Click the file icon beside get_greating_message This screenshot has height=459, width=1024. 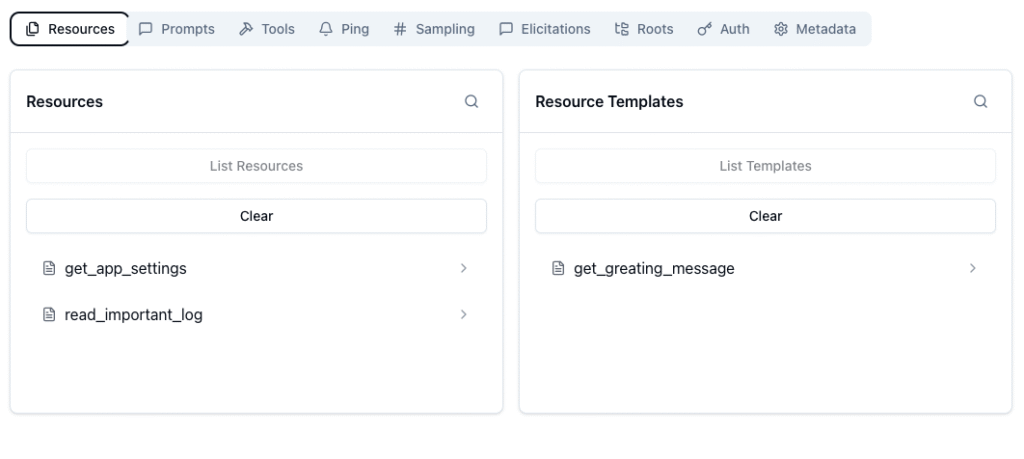coord(558,269)
